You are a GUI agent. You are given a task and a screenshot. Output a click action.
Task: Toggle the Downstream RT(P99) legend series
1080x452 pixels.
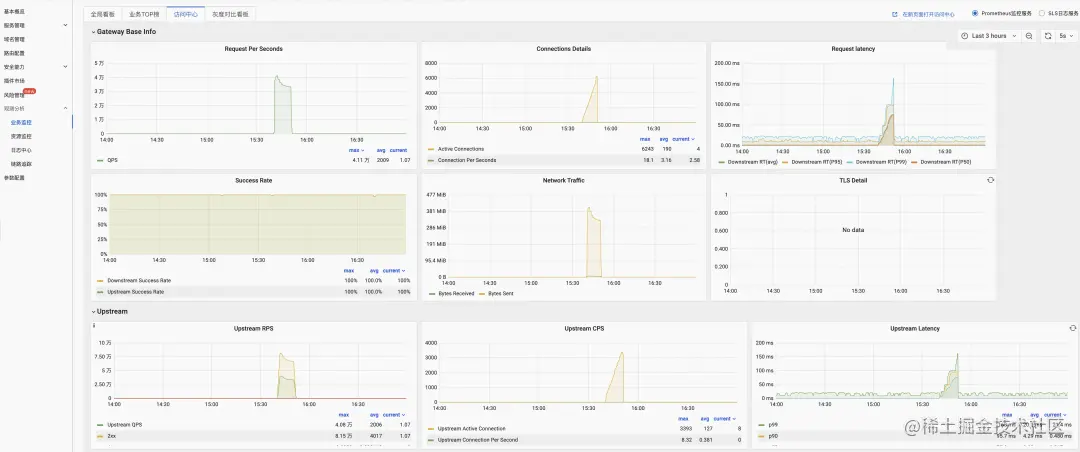[x=882, y=163]
